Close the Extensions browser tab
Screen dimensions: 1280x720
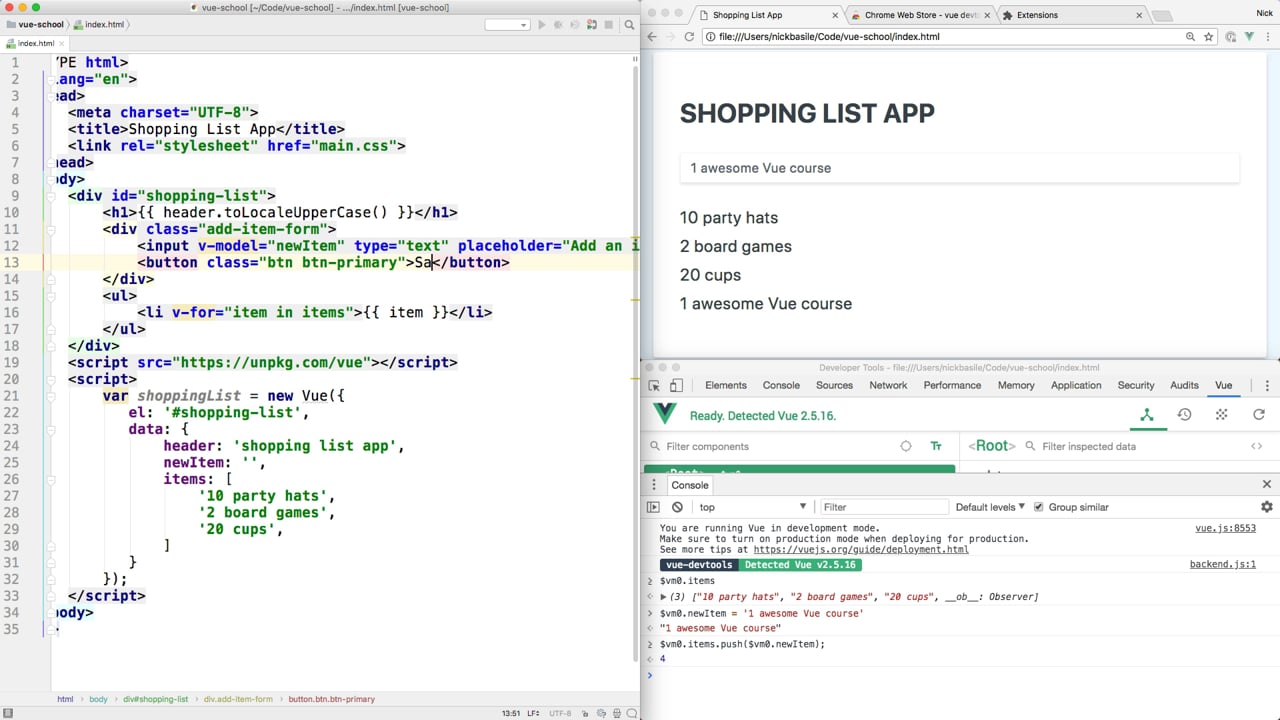1139,15
